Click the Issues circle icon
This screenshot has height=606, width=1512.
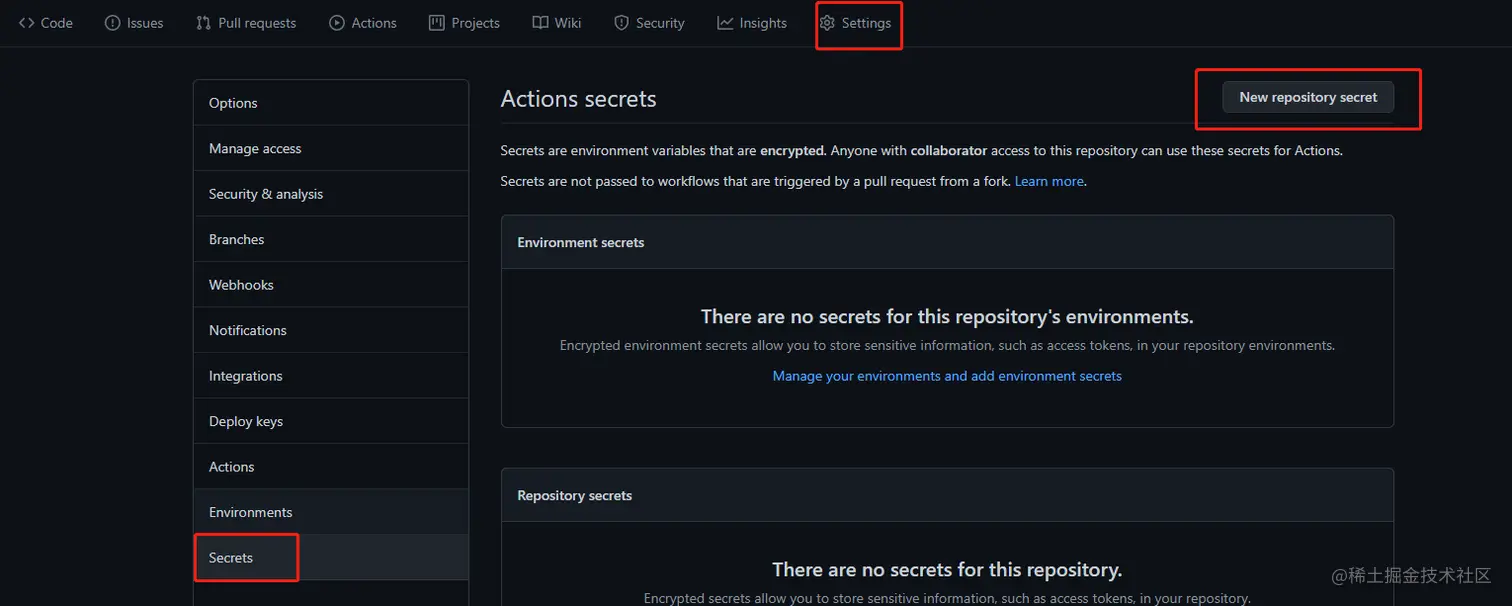click(x=112, y=23)
